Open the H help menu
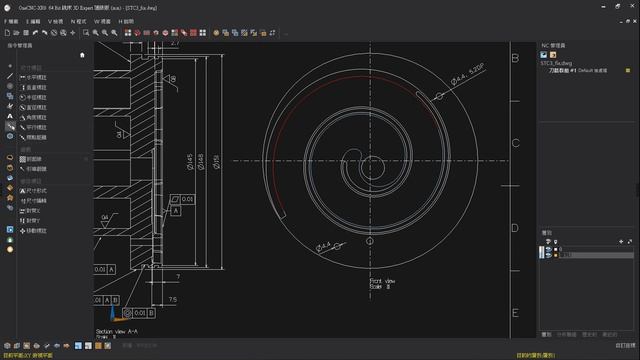The width and height of the screenshot is (640, 360). coord(126,21)
